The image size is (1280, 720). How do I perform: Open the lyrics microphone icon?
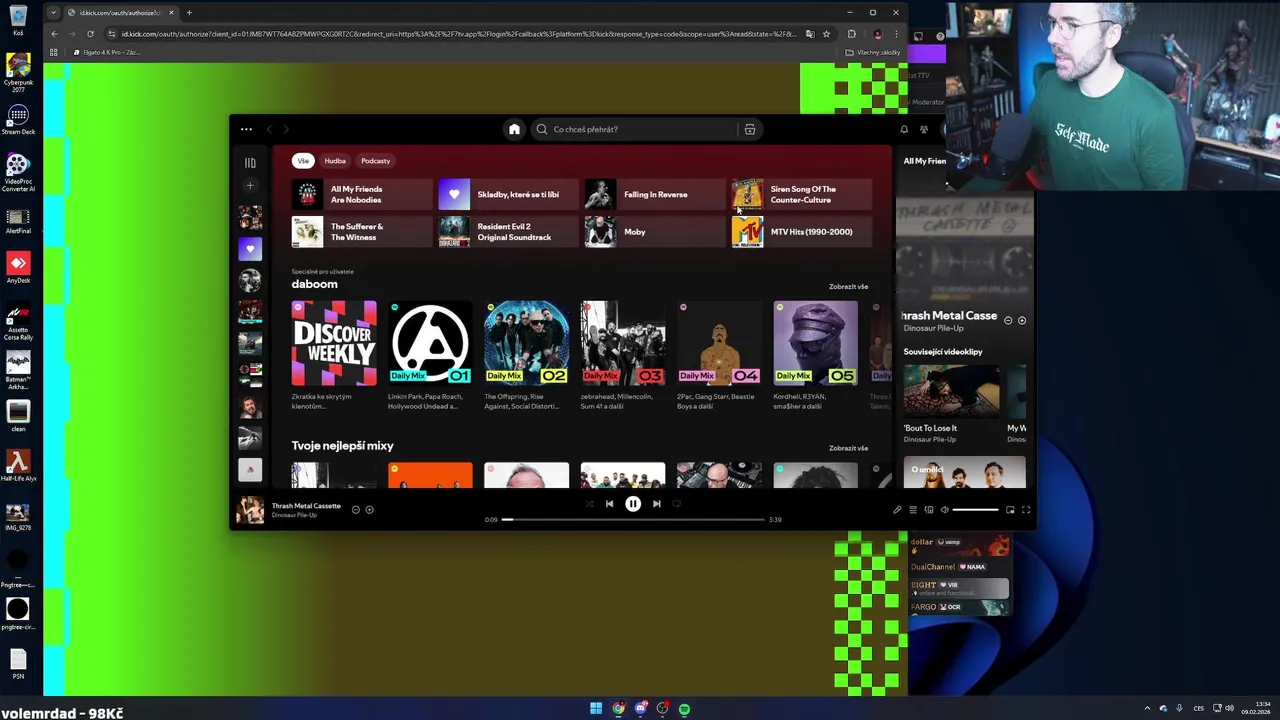(x=897, y=510)
